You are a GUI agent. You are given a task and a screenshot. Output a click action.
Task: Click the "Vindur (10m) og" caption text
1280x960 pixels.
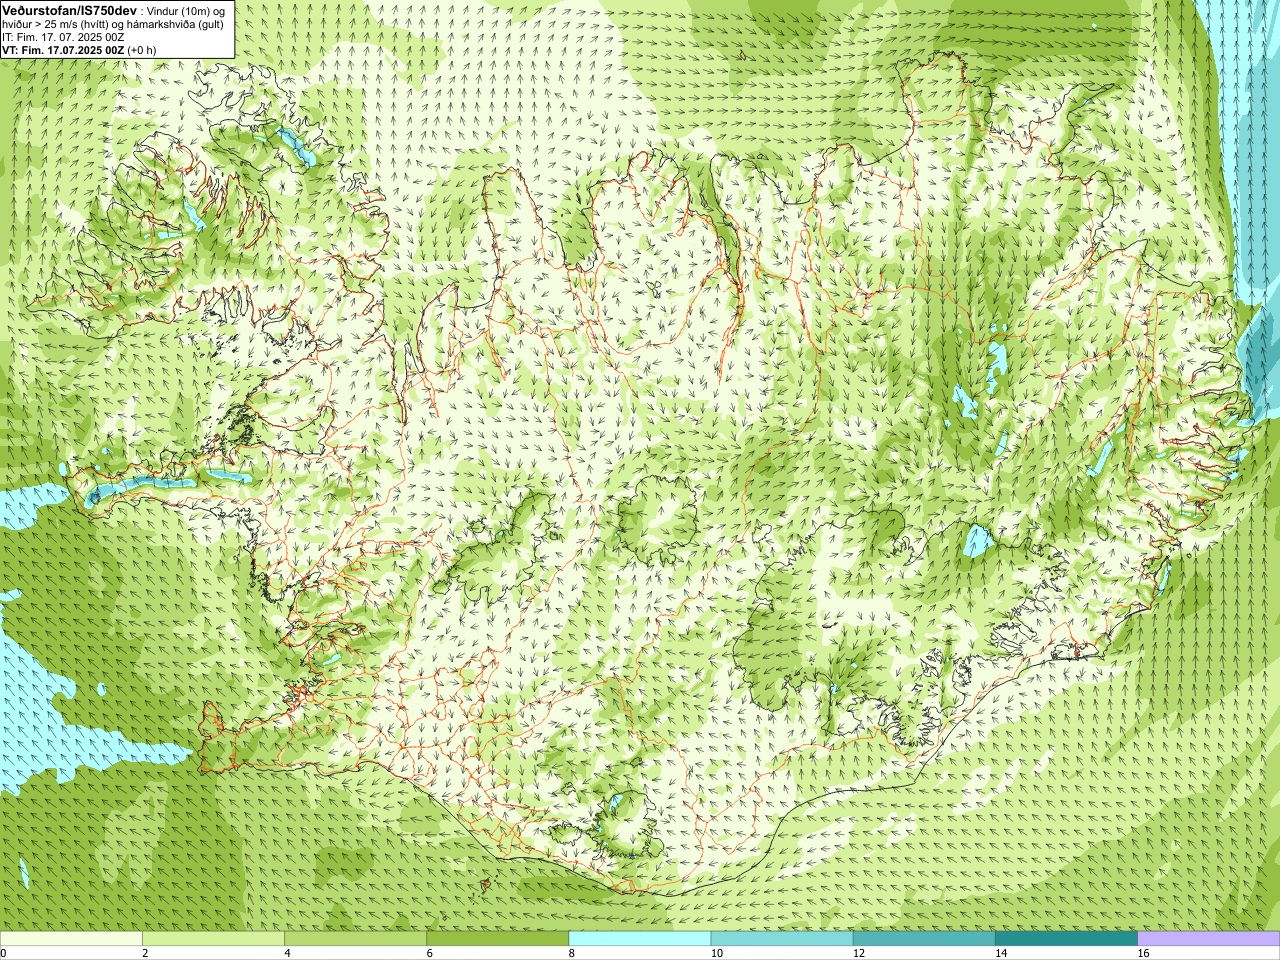[186, 10]
